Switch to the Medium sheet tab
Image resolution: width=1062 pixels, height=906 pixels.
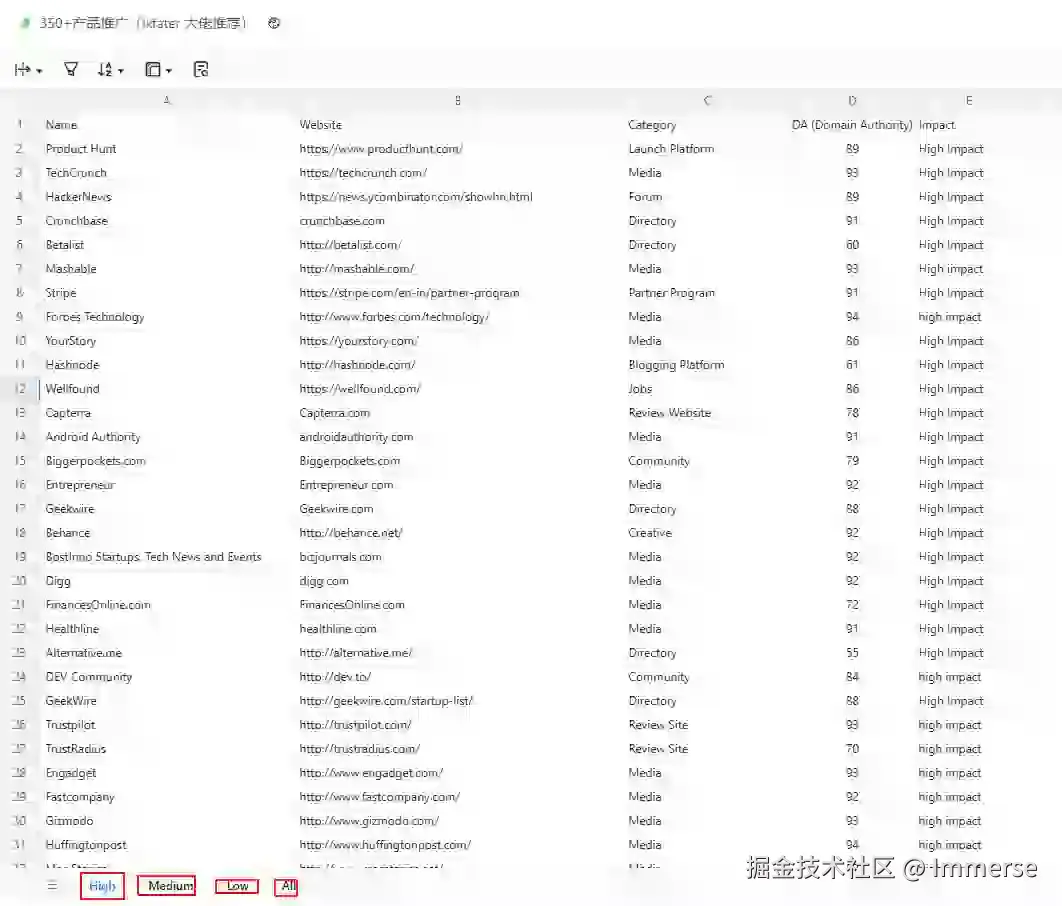pyautogui.click(x=167, y=886)
